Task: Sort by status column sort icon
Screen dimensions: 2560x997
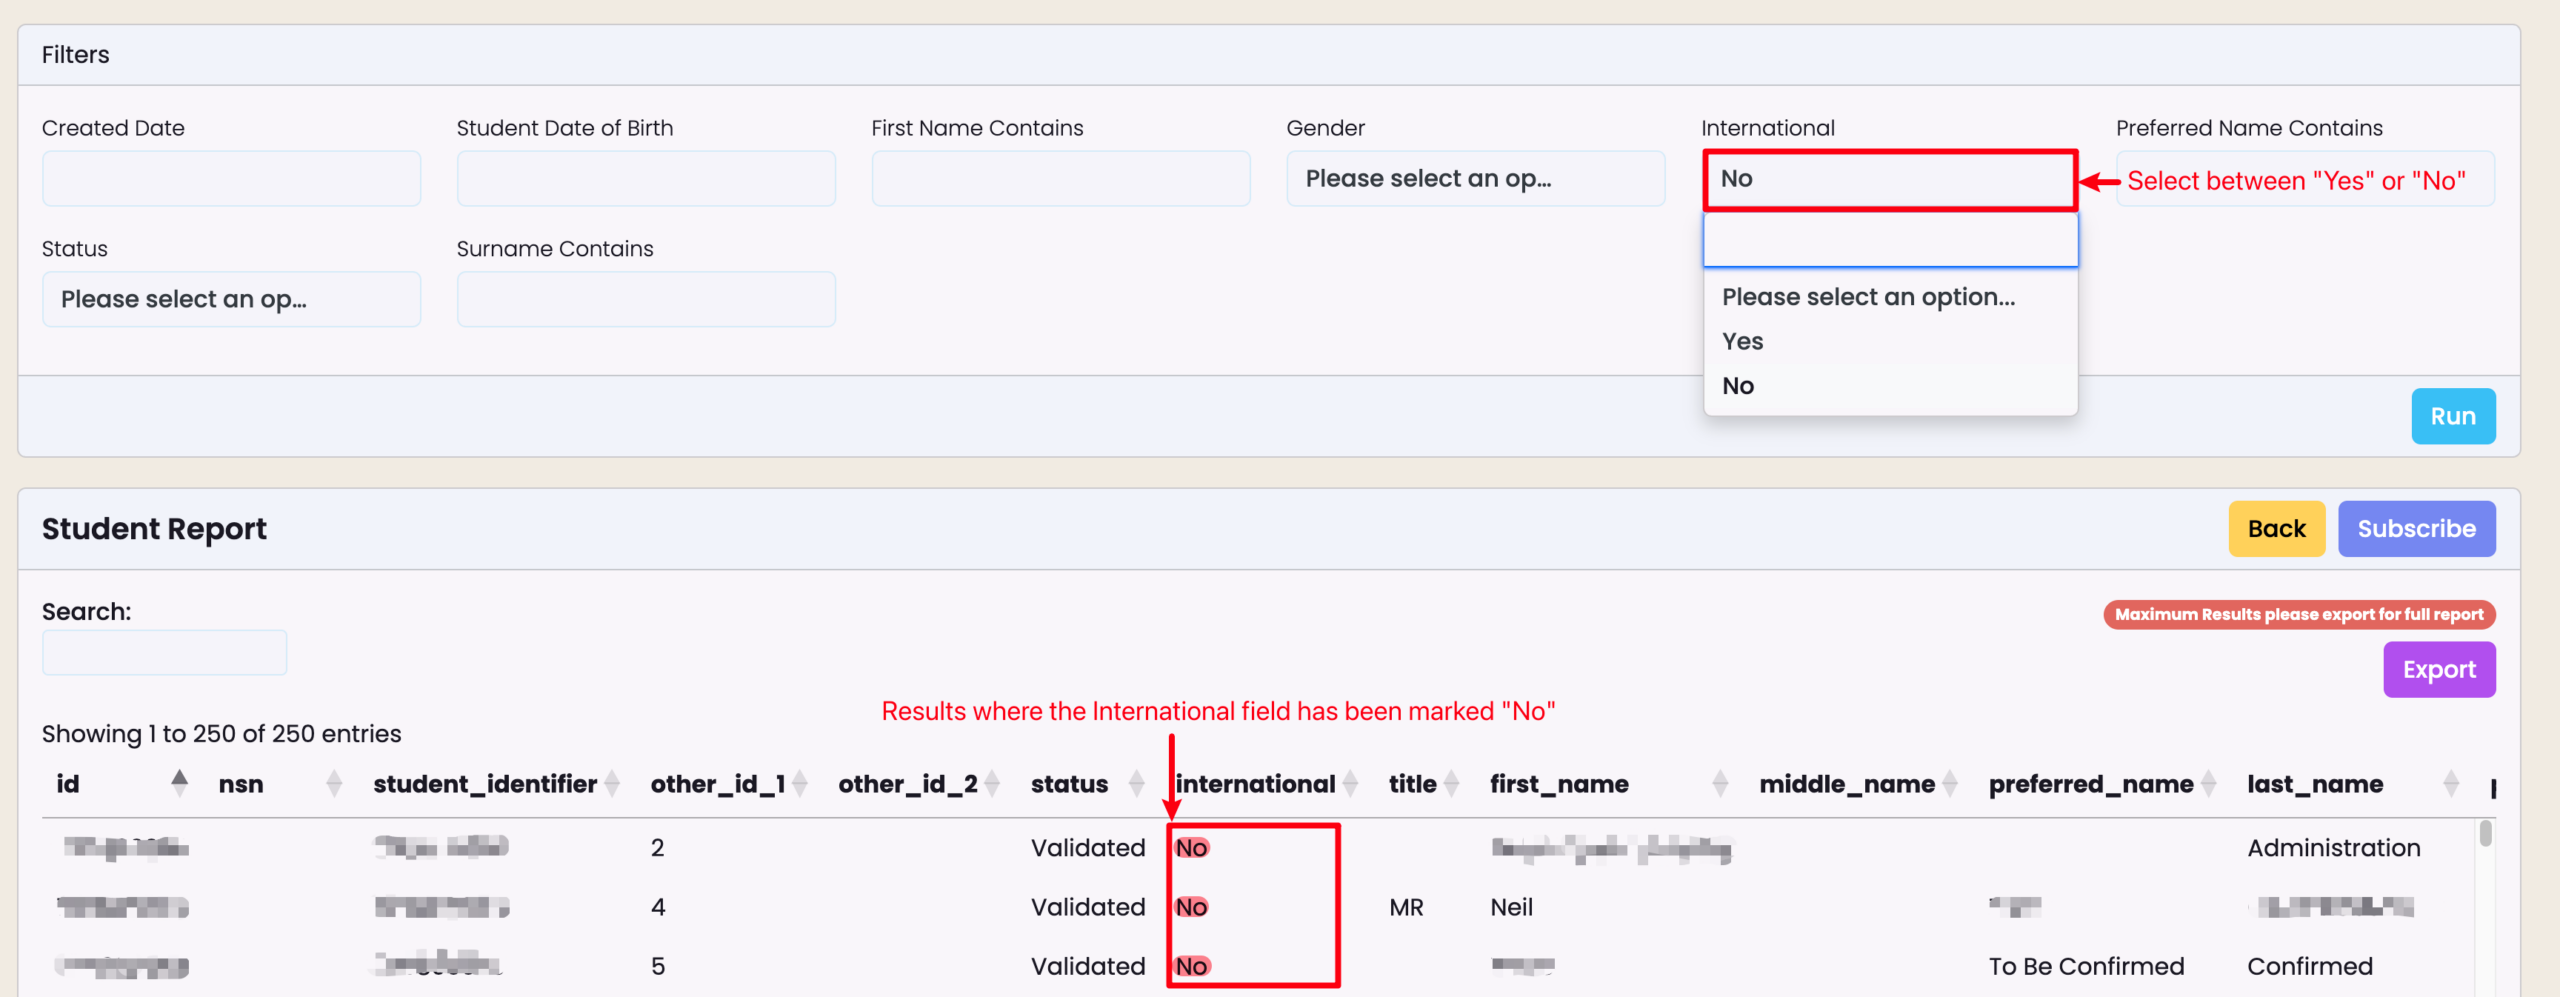Action: 1136,784
